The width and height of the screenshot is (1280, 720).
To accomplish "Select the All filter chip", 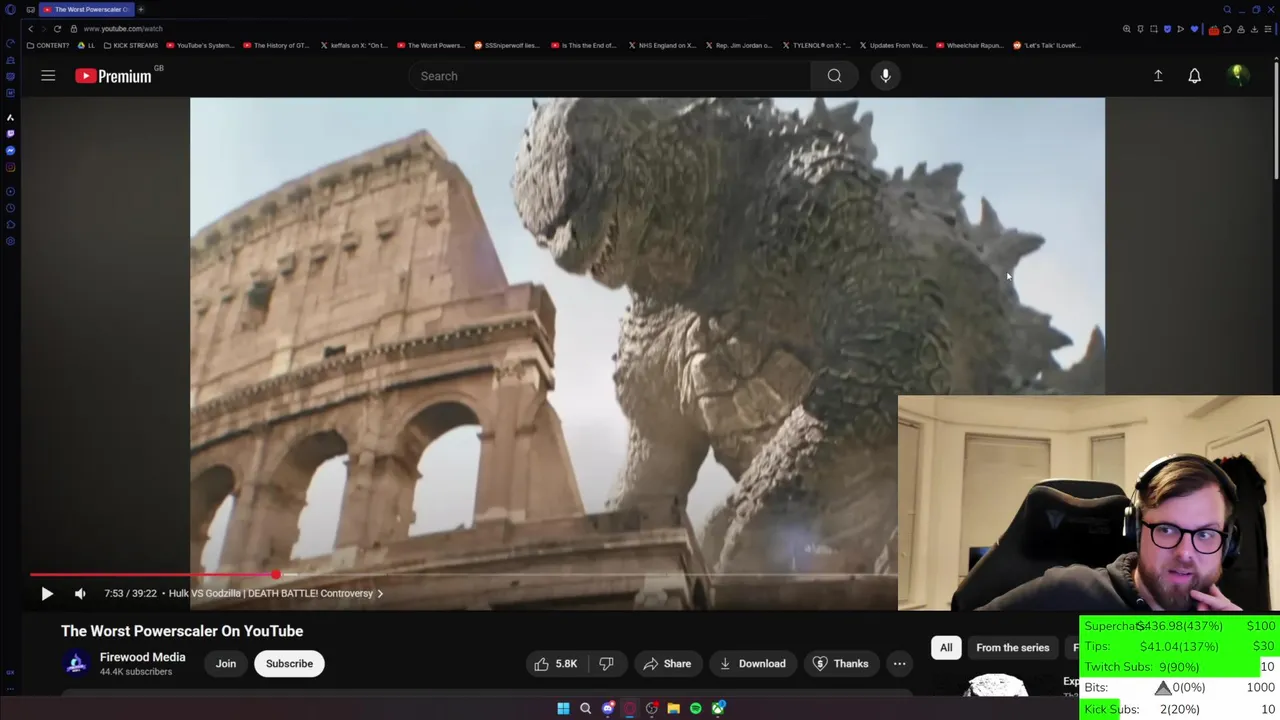I will point(946,648).
